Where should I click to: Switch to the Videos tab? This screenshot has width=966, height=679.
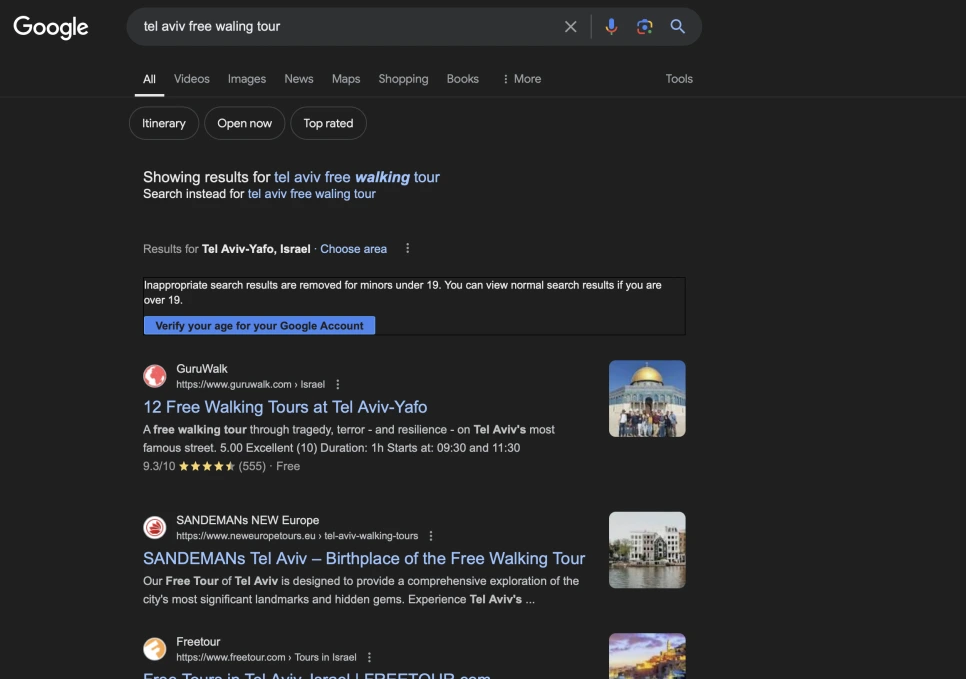(192, 79)
